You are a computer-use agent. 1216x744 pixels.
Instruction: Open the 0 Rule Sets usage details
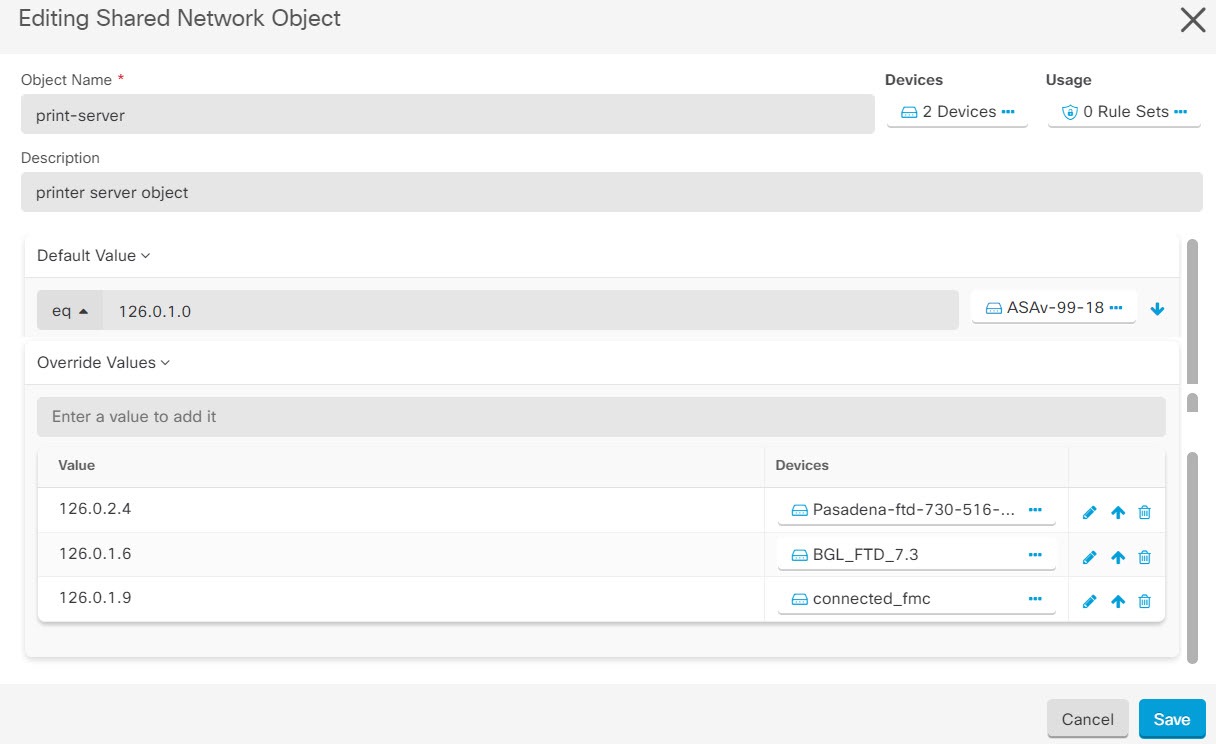pyautogui.click(x=1117, y=111)
